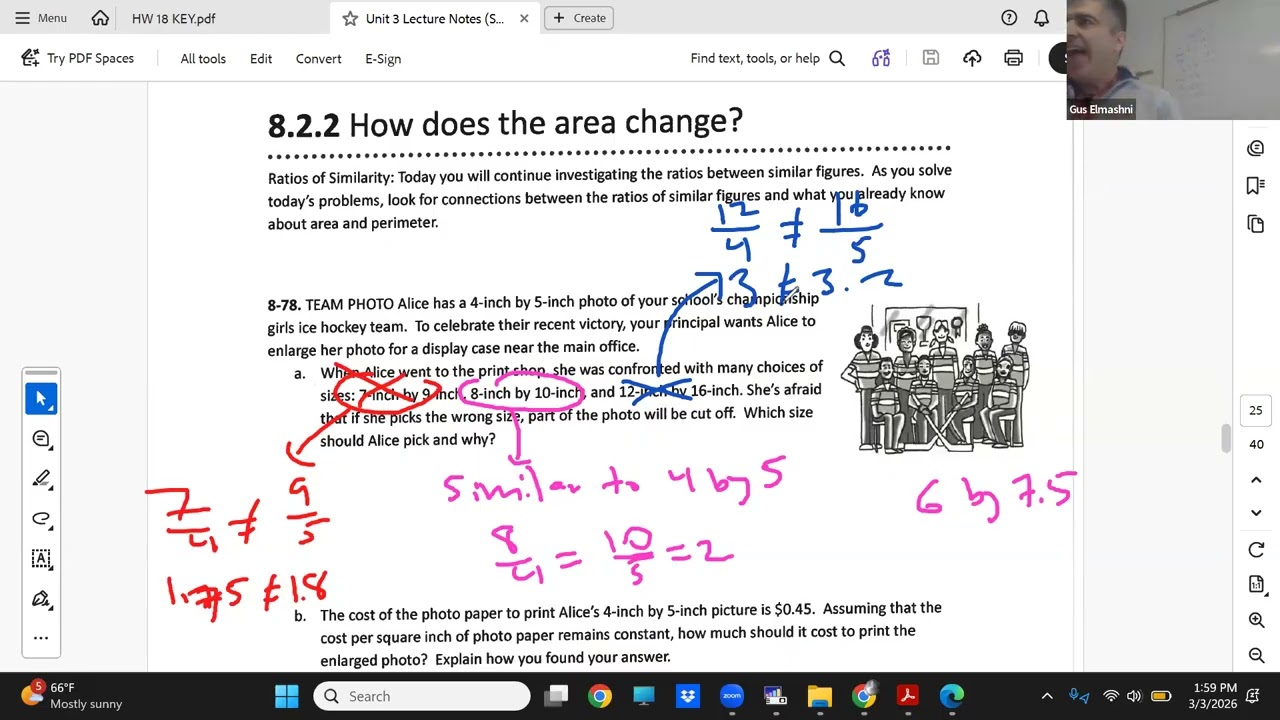Close the Unit 3 Lecture Notes tab

tap(524, 18)
